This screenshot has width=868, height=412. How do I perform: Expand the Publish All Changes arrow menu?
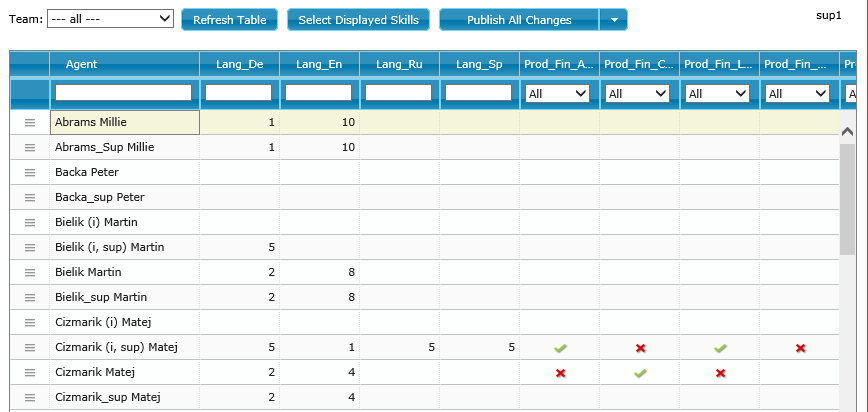(x=613, y=20)
